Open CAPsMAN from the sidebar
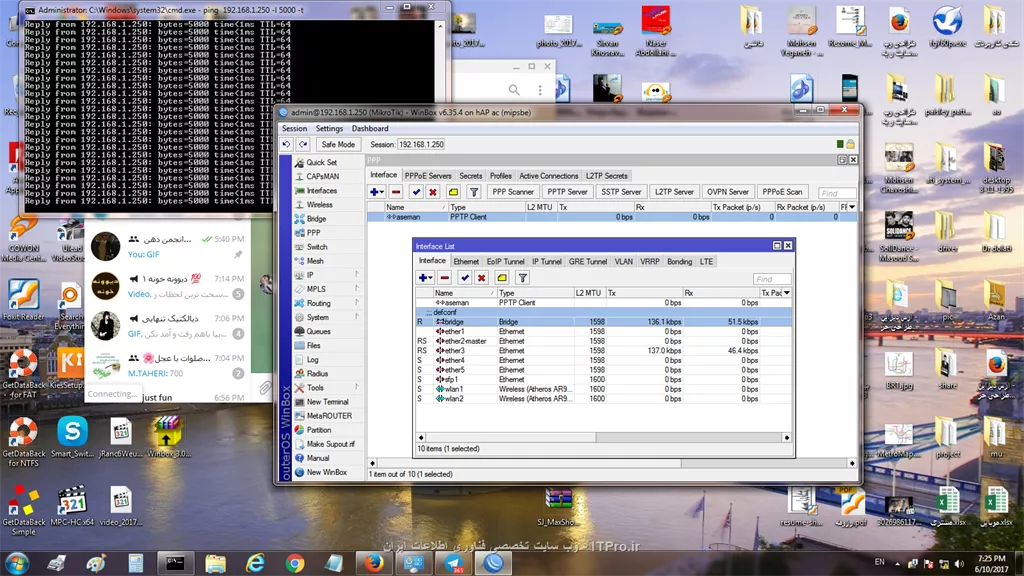 click(323, 176)
